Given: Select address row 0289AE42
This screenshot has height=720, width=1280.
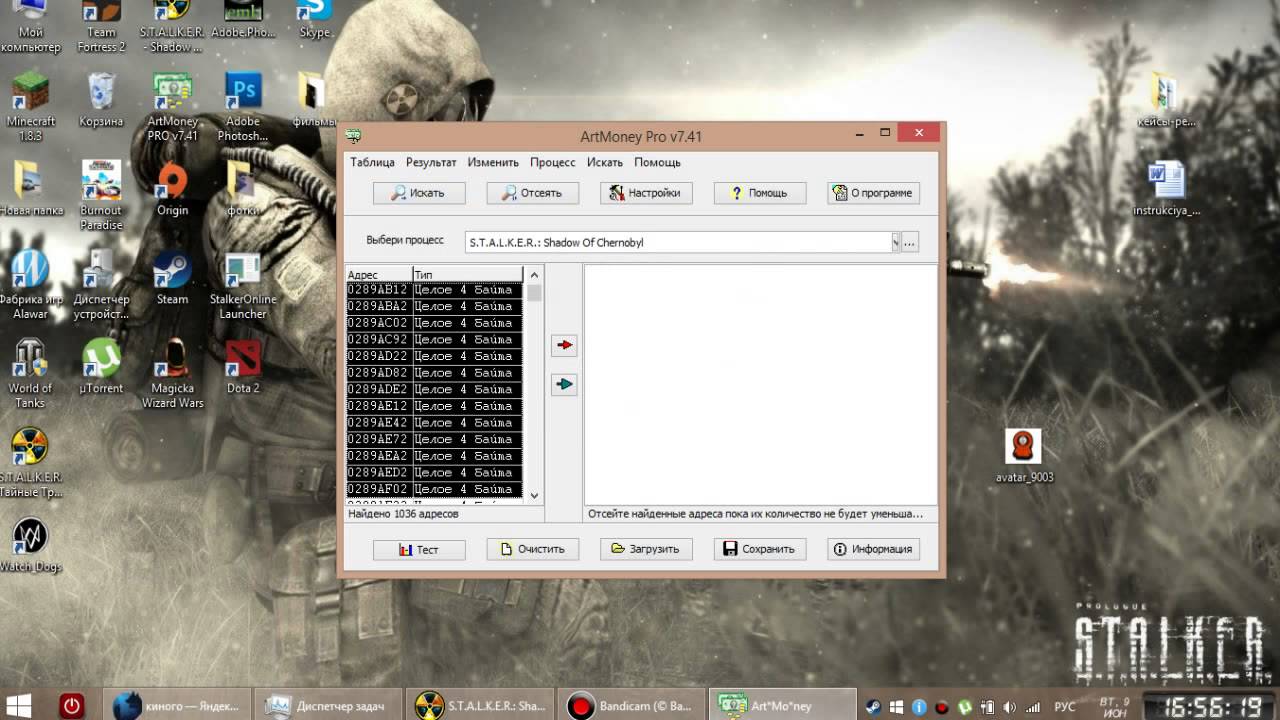Looking at the screenshot, I should (x=434, y=423).
